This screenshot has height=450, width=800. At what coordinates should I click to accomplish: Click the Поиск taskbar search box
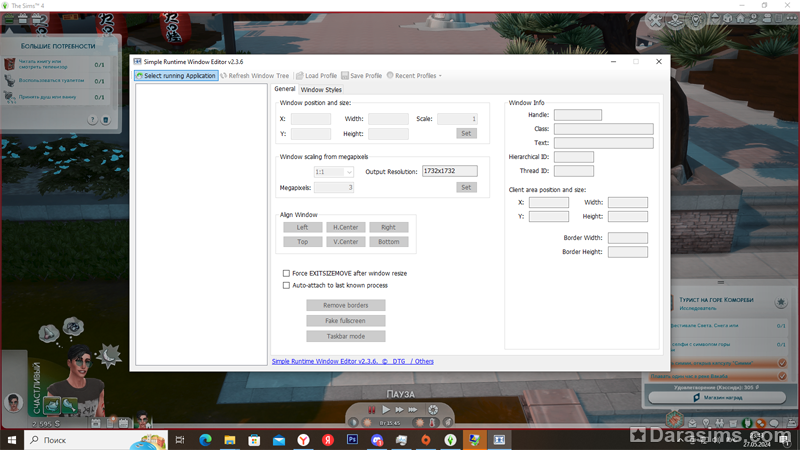[96, 440]
